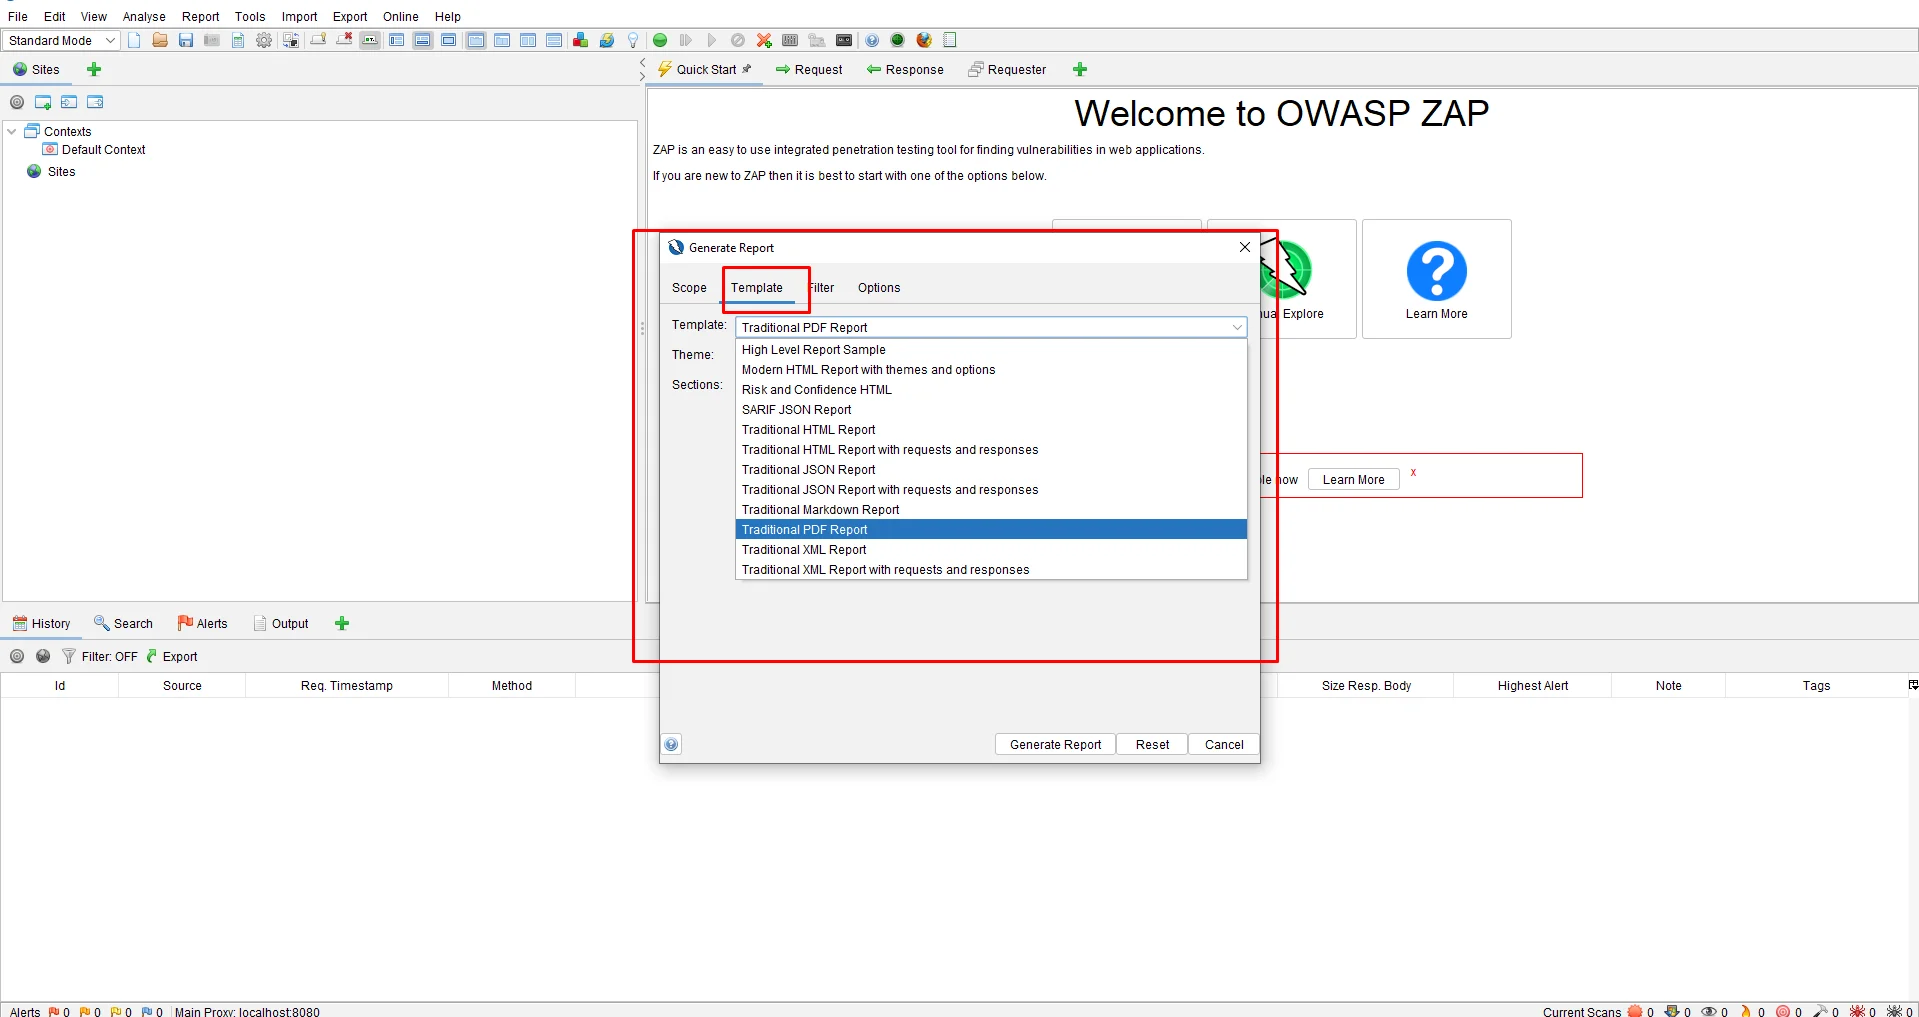The image size is (1919, 1017).
Task: Click the help icon in the Generate Report dialog
Action: tap(672, 744)
